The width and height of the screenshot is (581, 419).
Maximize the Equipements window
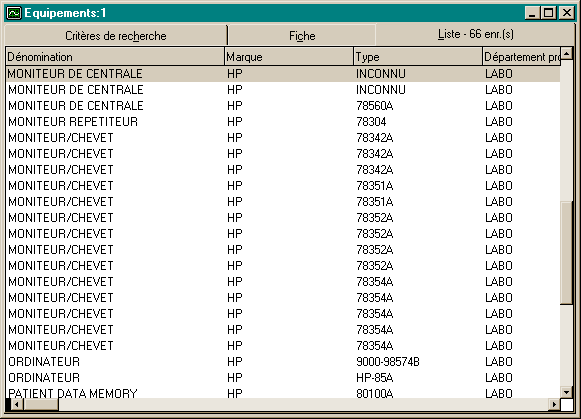coord(548,13)
